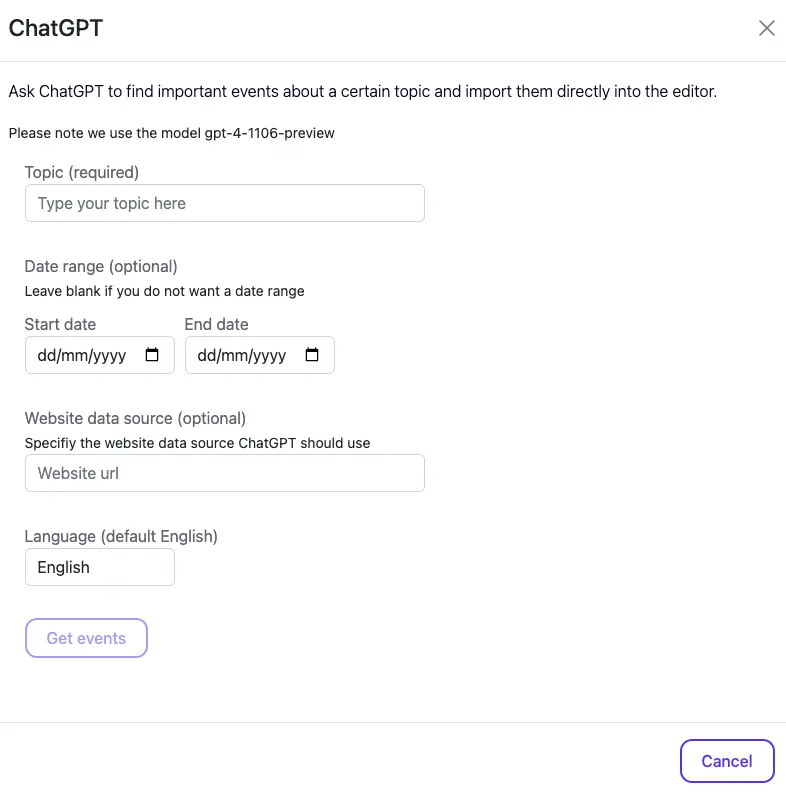Click the Topic text field
The width and height of the screenshot is (786, 797).
pyautogui.click(x=224, y=203)
